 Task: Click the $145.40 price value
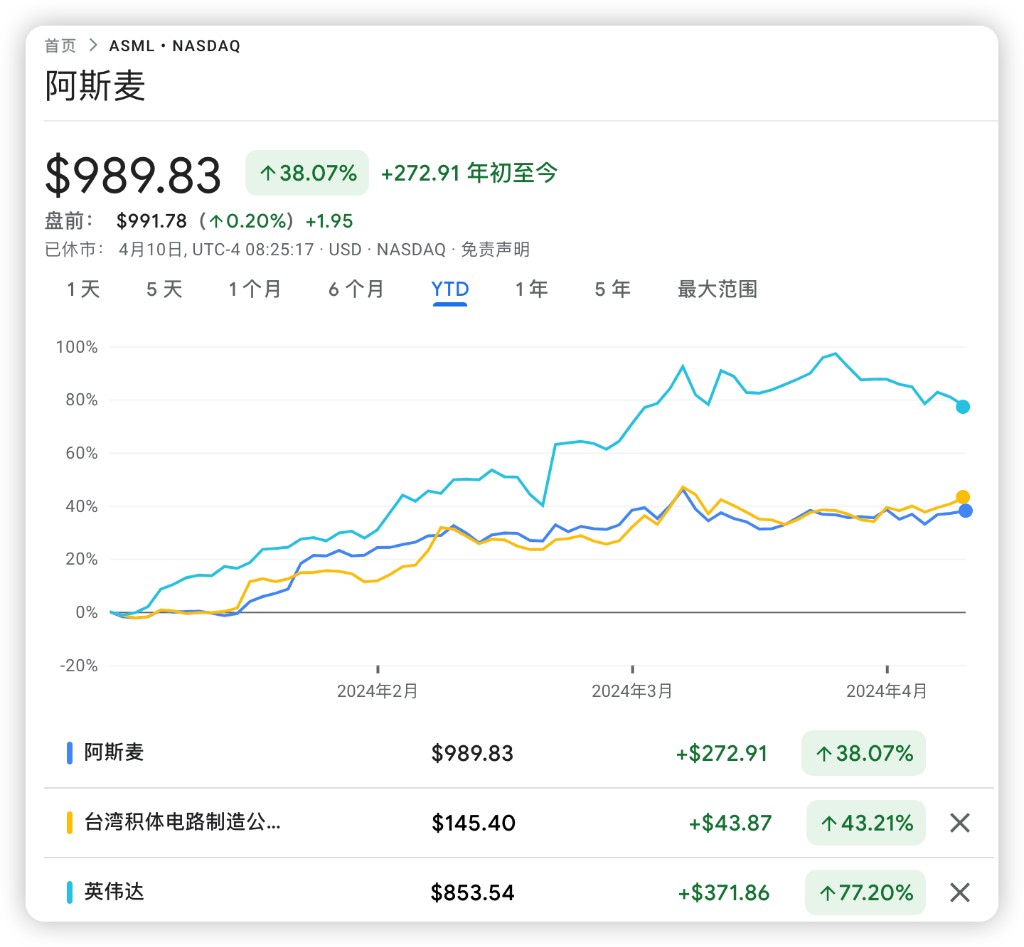[x=473, y=823]
